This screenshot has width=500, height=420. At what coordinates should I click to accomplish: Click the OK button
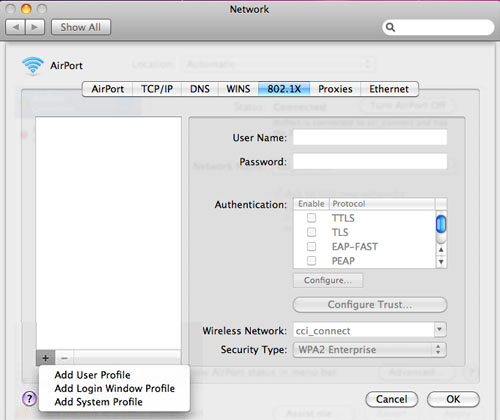[453, 399]
